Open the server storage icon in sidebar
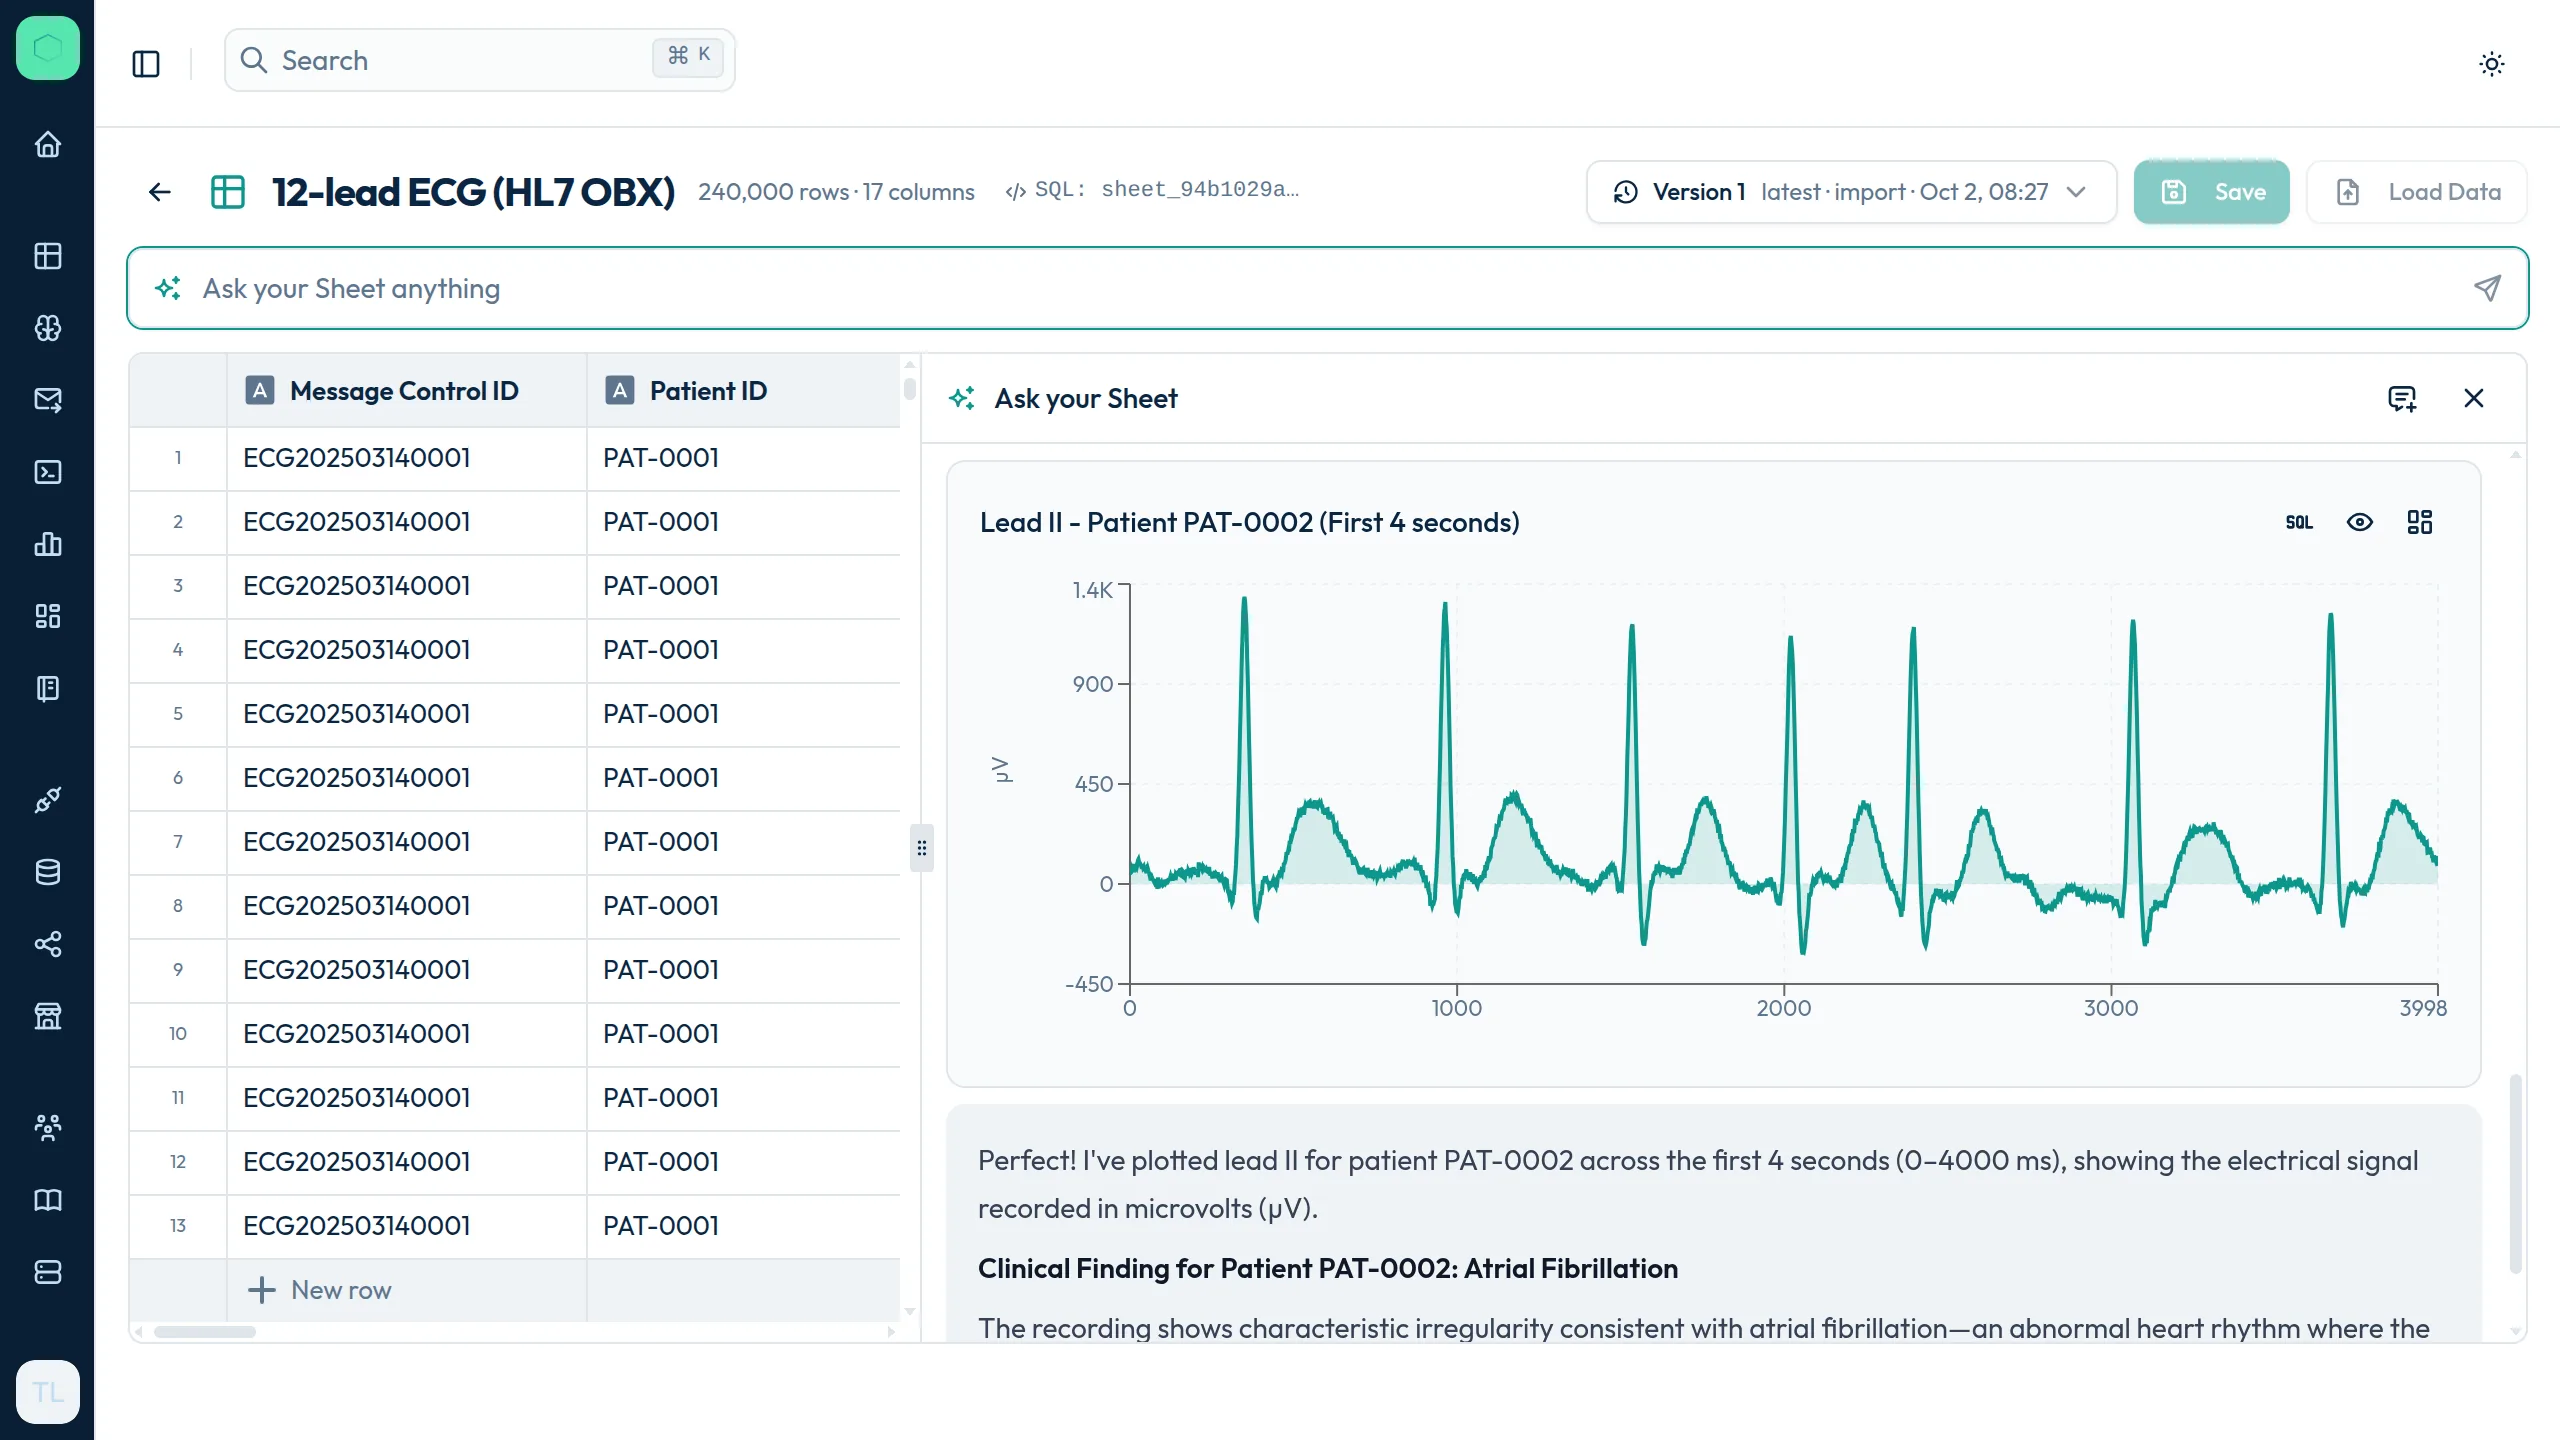This screenshot has width=2560, height=1440. click(x=47, y=1272)
